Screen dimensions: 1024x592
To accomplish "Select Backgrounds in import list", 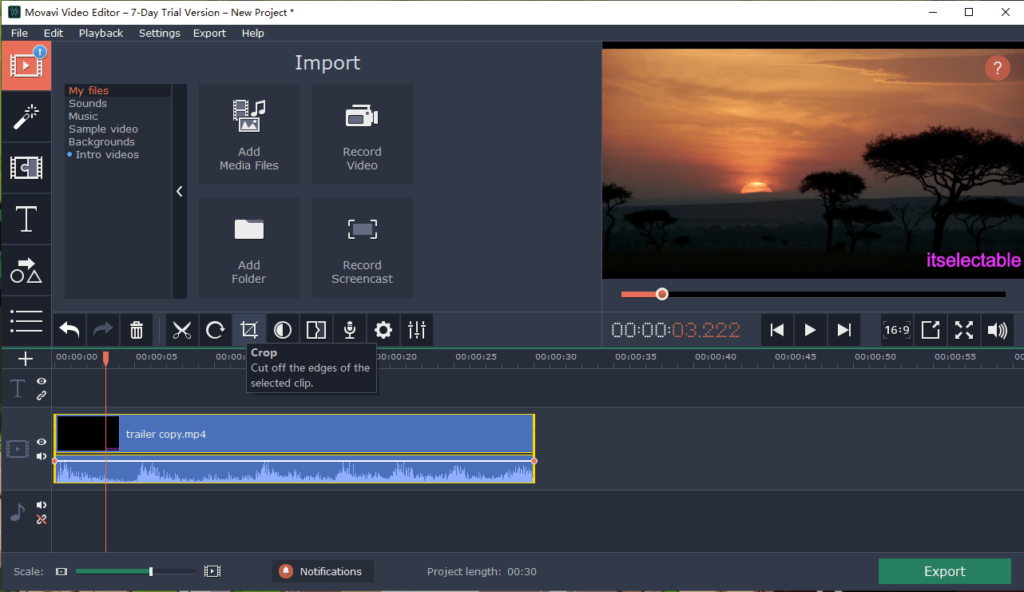I will [x=101, y=142].
